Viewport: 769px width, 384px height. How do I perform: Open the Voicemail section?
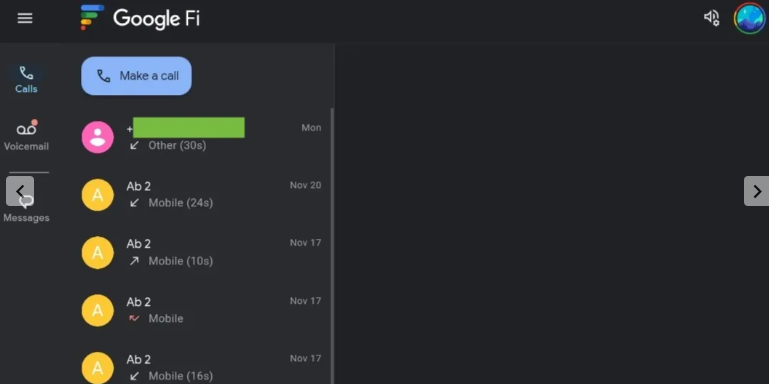coord(26,135)
